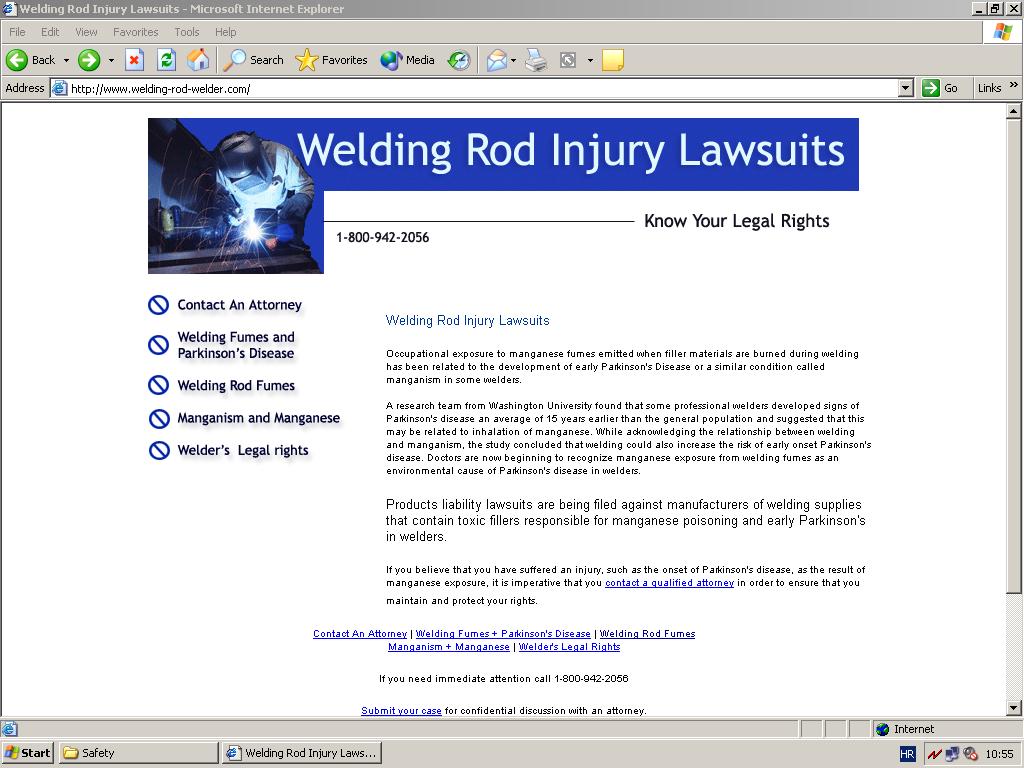
Task: Open the History clock icon
Action: pos(458,60)
